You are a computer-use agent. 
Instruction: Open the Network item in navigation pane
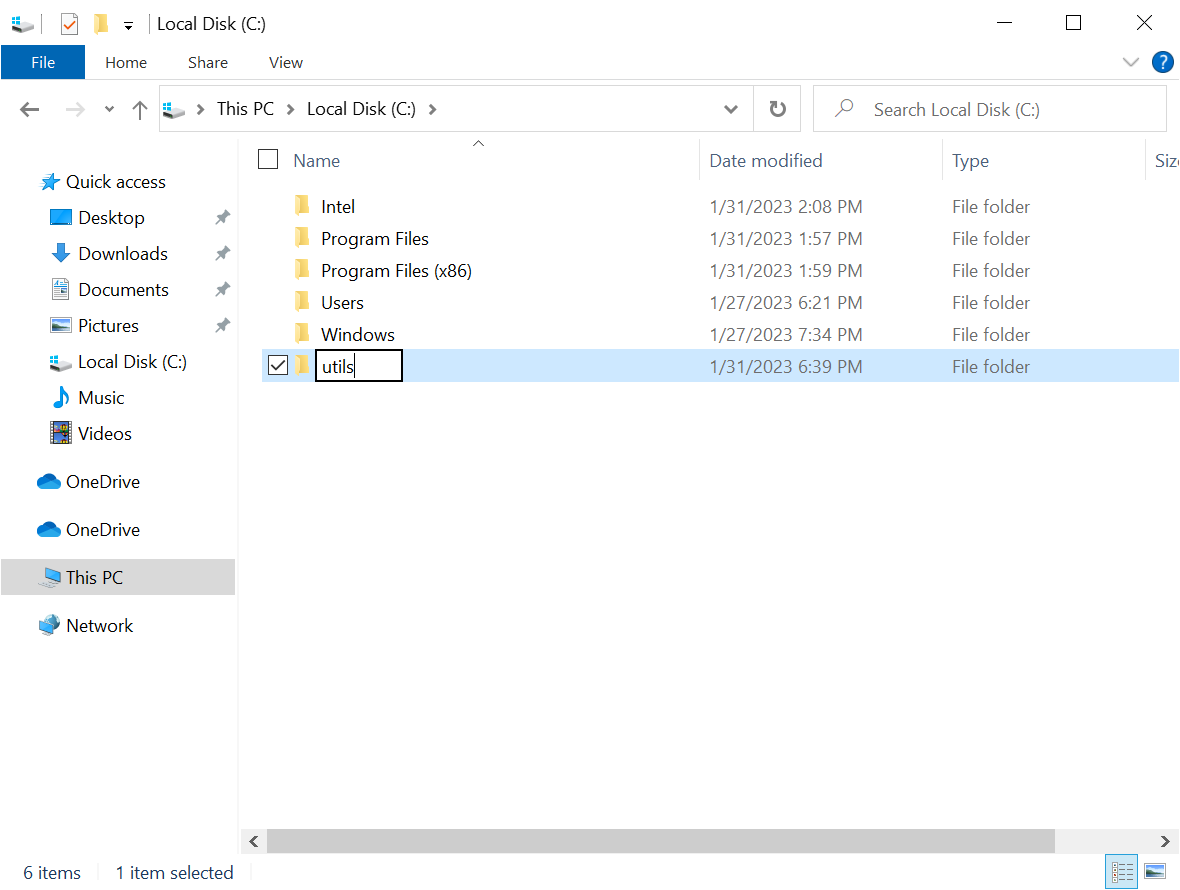(x=99, y=625)
